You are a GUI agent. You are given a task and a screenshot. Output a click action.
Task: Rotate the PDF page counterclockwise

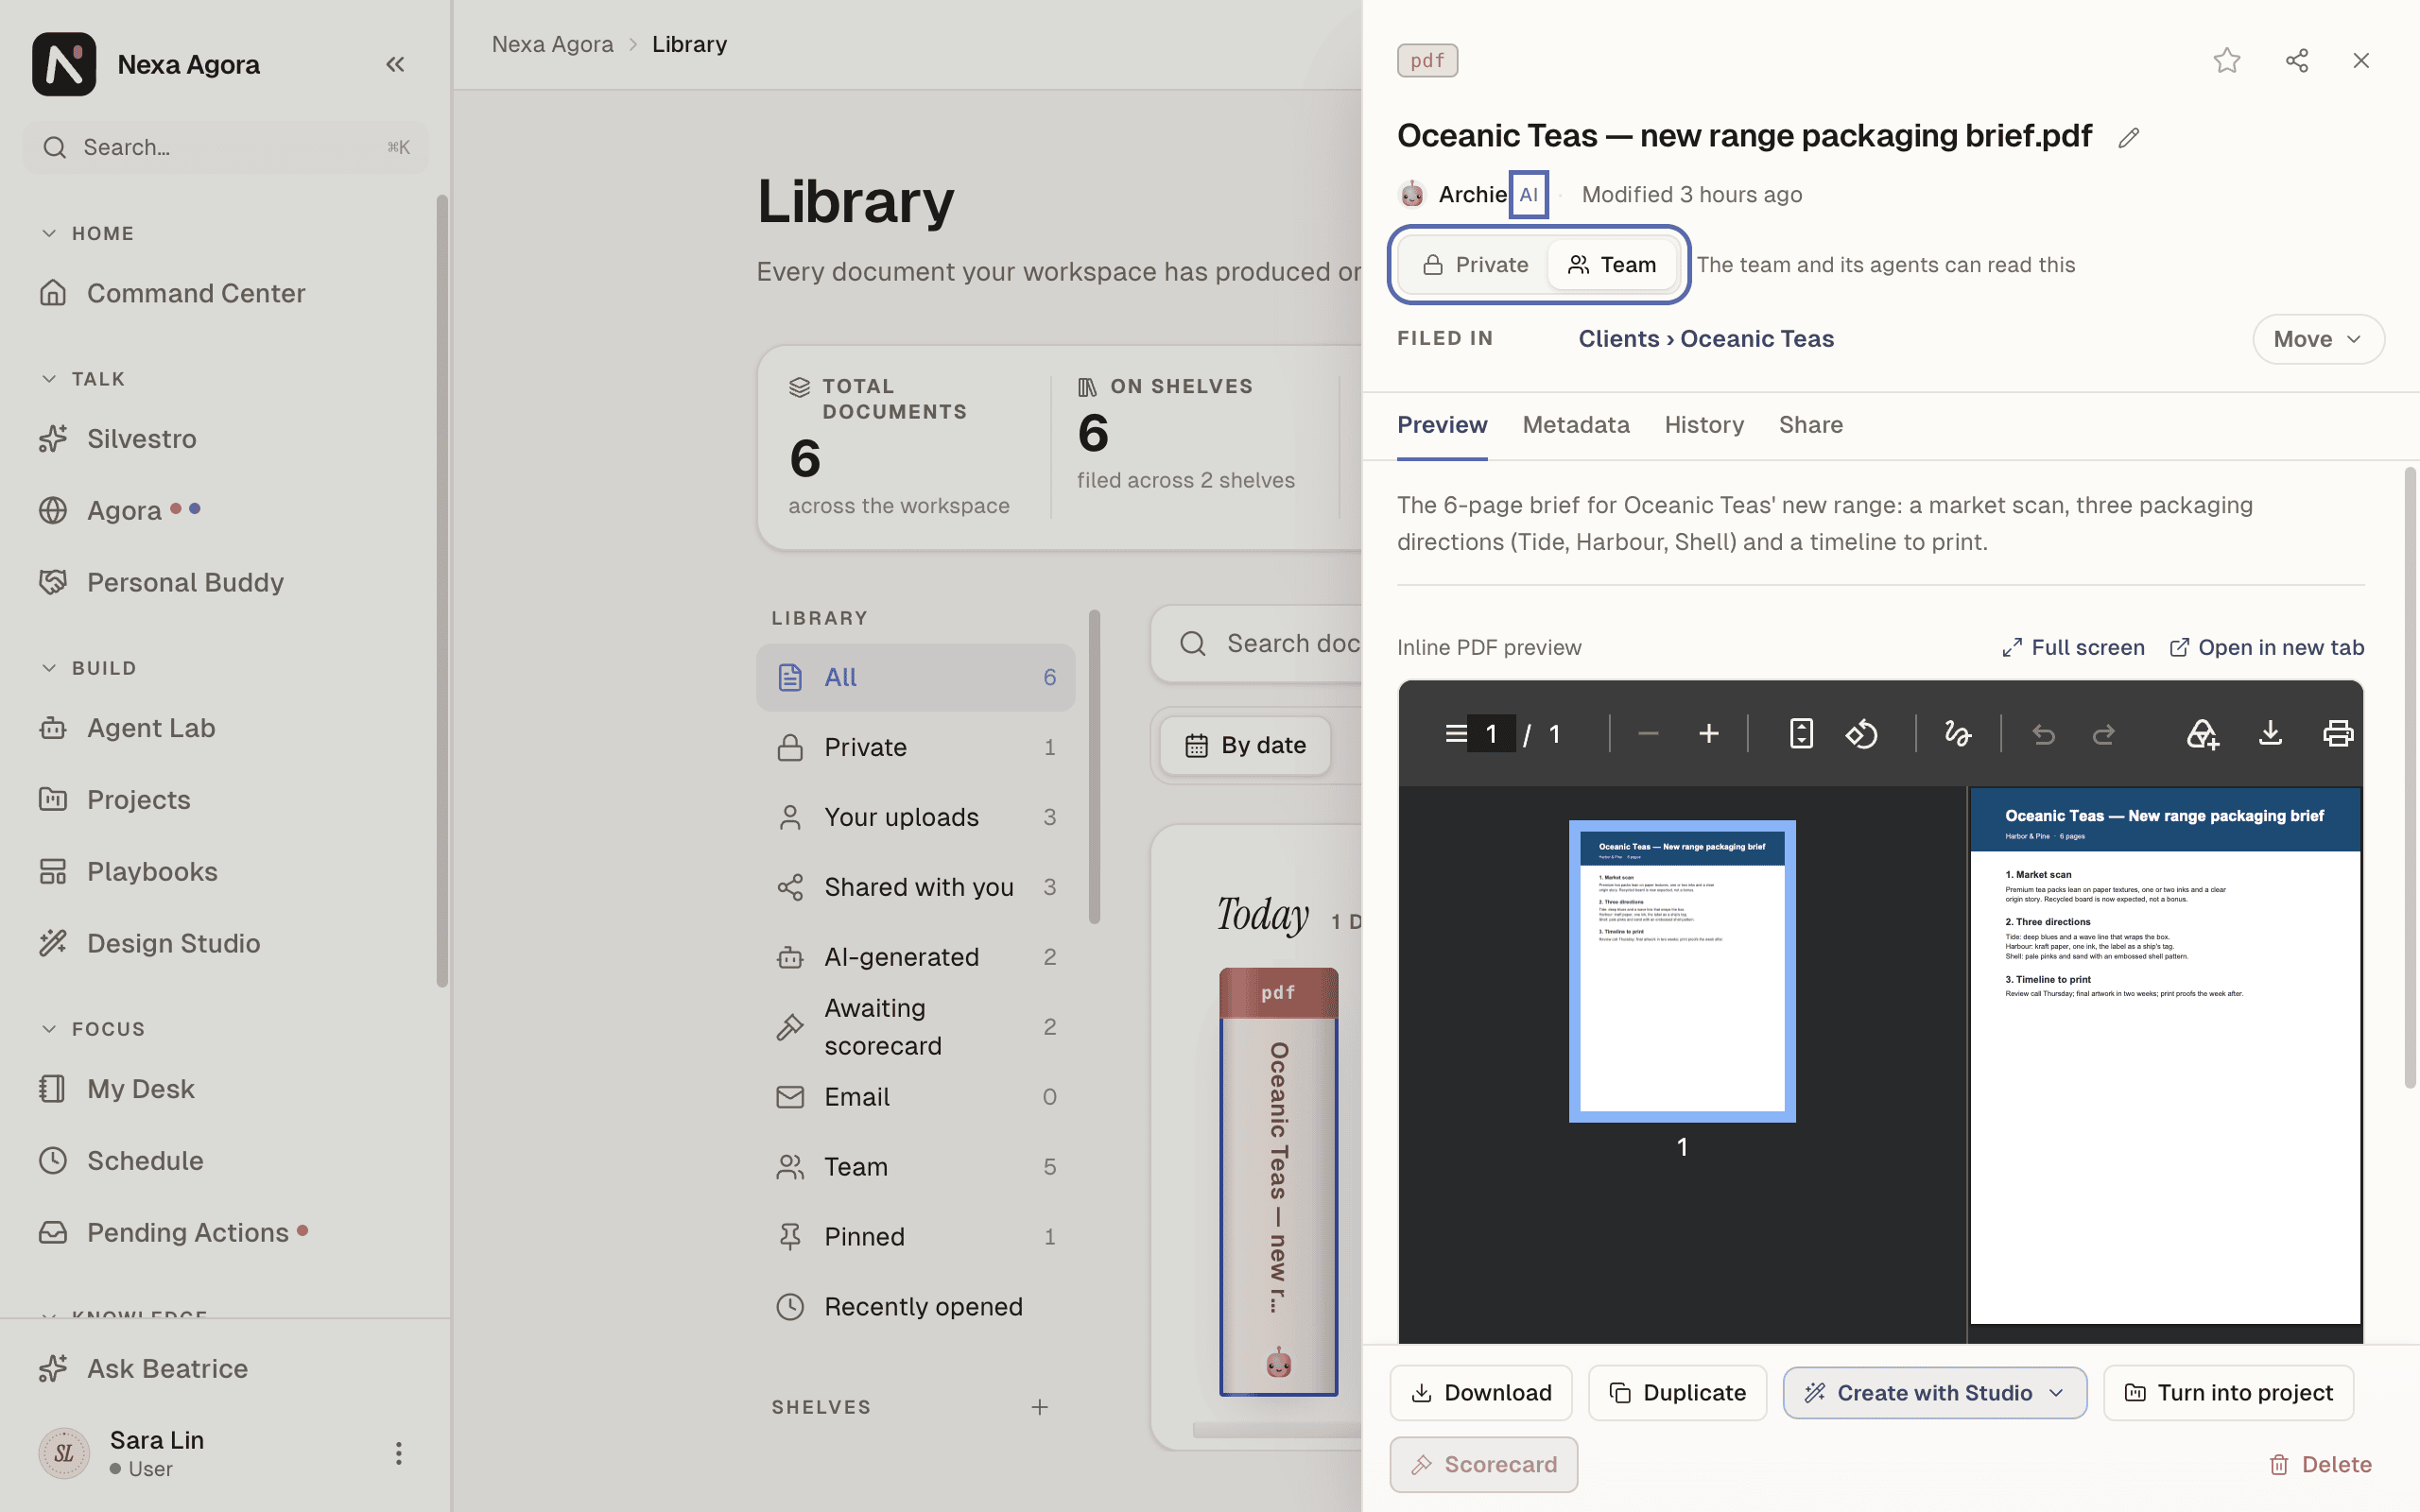(x=1861, y=734)
